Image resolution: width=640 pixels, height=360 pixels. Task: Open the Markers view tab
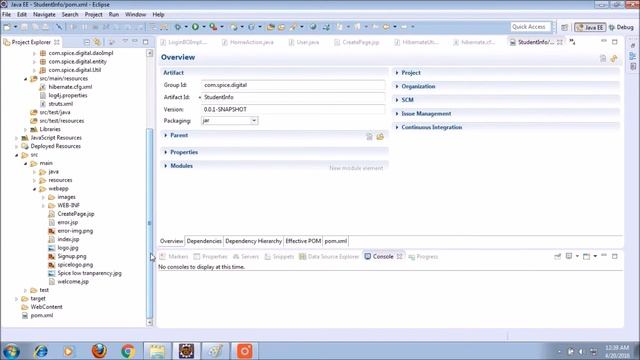pyautogui.click(x=174, y=256)
